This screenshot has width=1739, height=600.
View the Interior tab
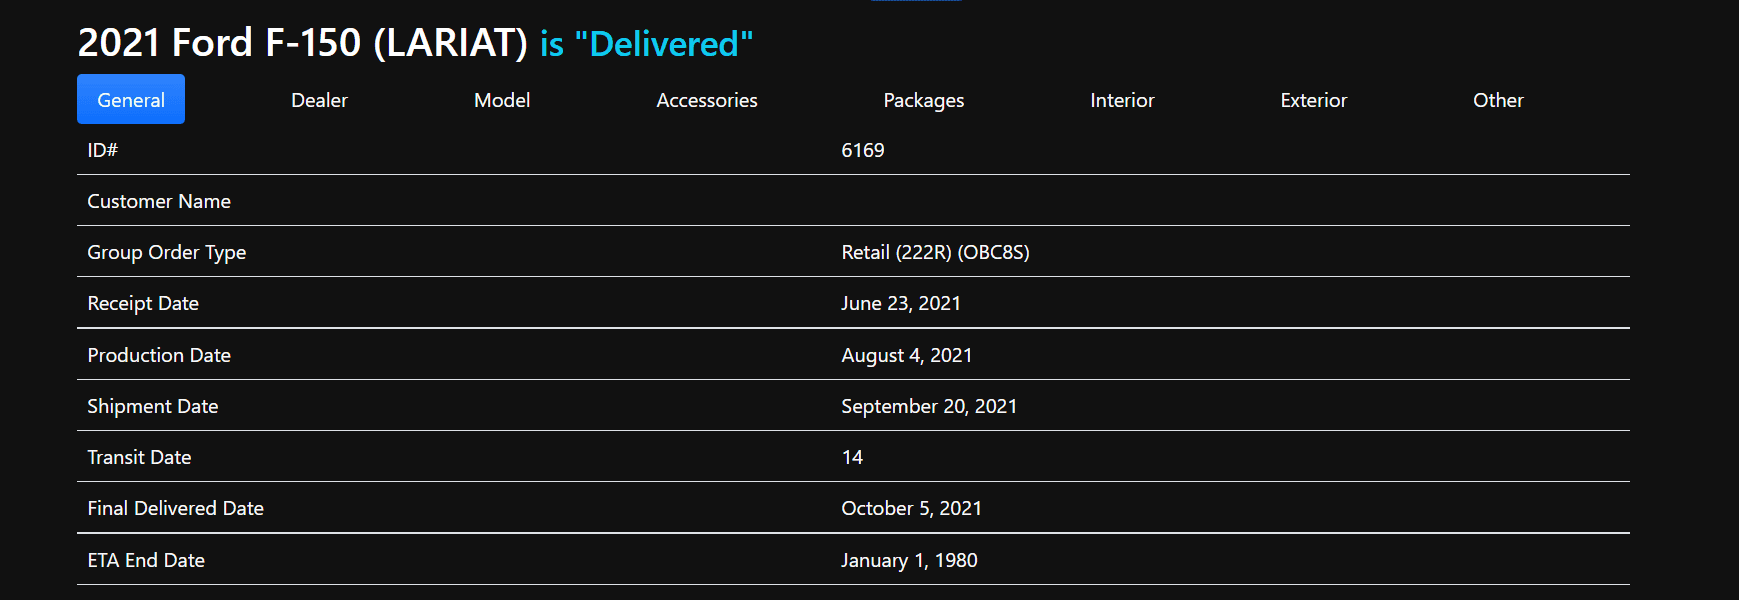(1122, 100)
